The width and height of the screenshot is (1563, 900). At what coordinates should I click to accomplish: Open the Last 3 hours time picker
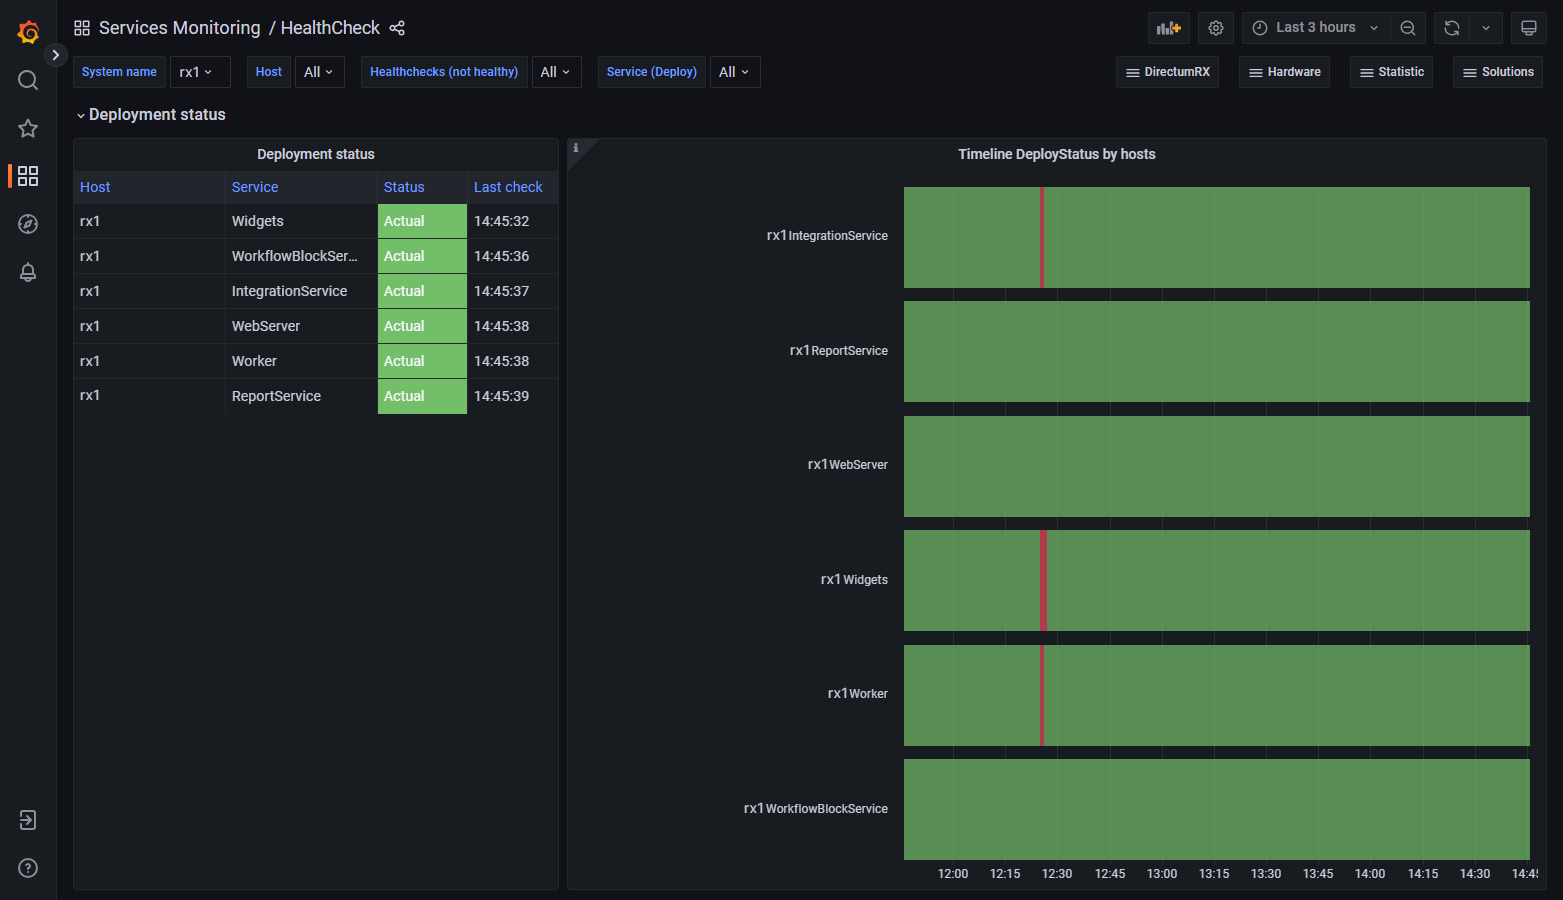(x=1315, y=28)
